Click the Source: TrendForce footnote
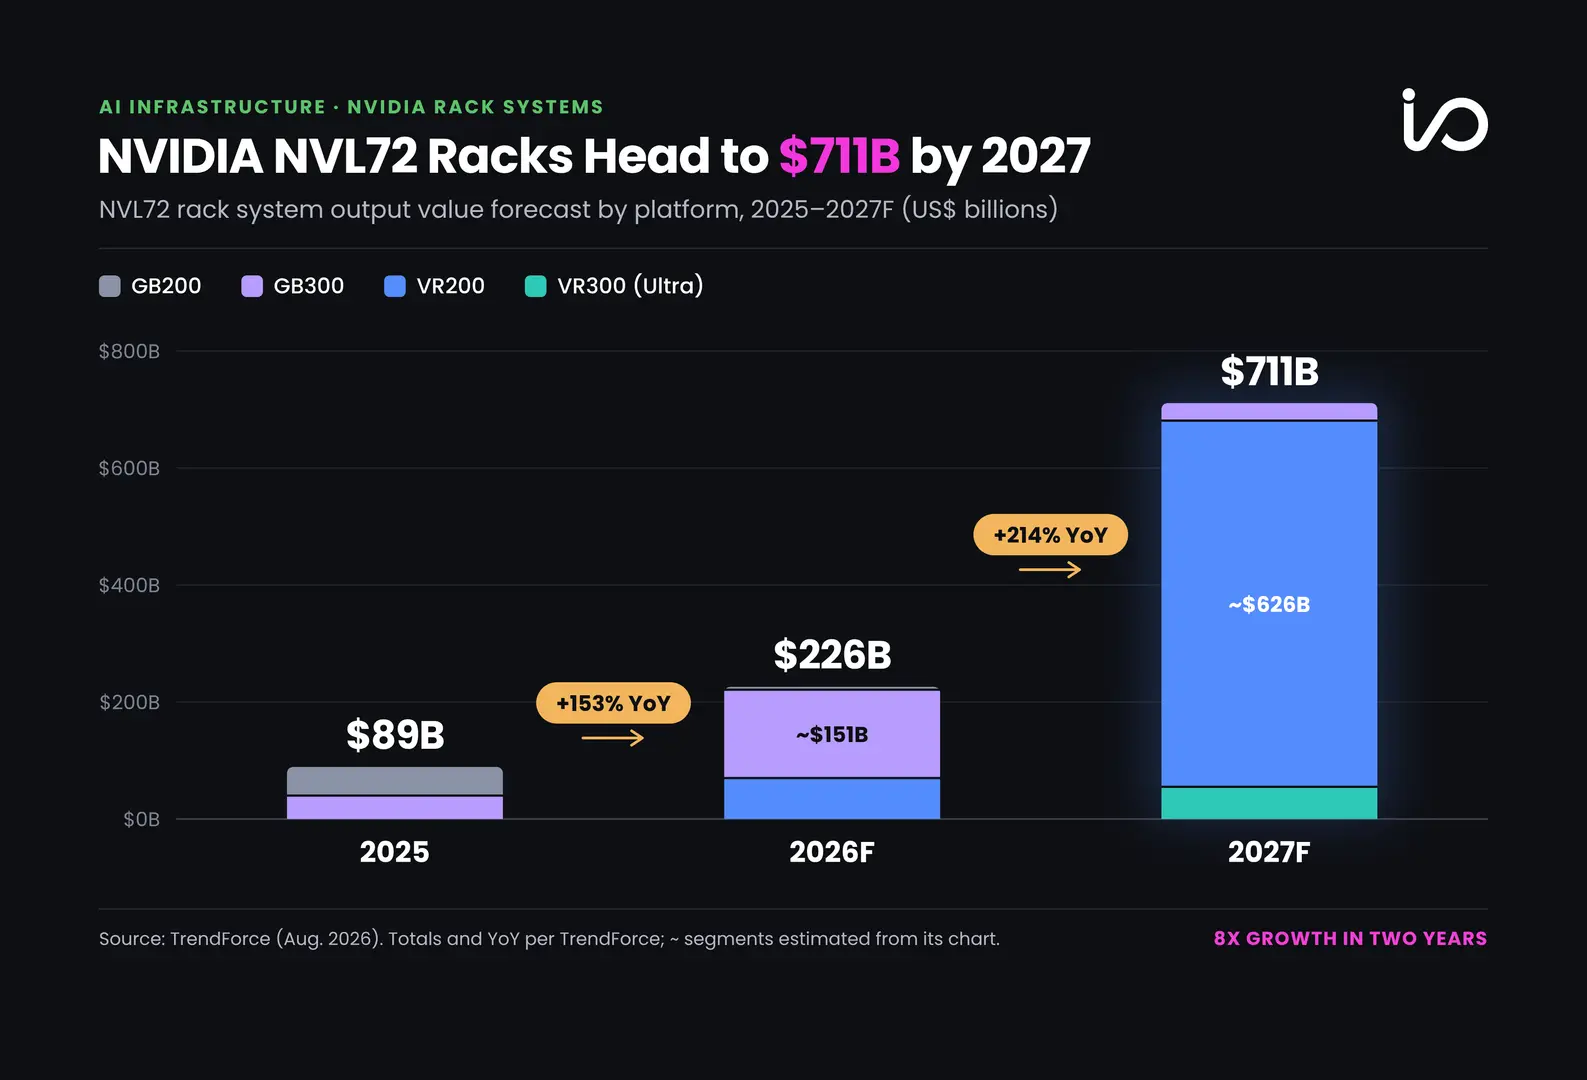Screen dimensions: 1587x1080 coord(549,939)
